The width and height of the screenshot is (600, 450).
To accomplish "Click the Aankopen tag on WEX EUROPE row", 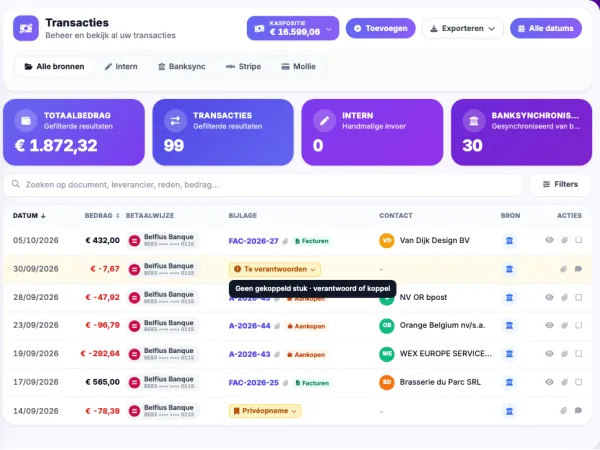I will pyautogui.click(x=306, y=354).
